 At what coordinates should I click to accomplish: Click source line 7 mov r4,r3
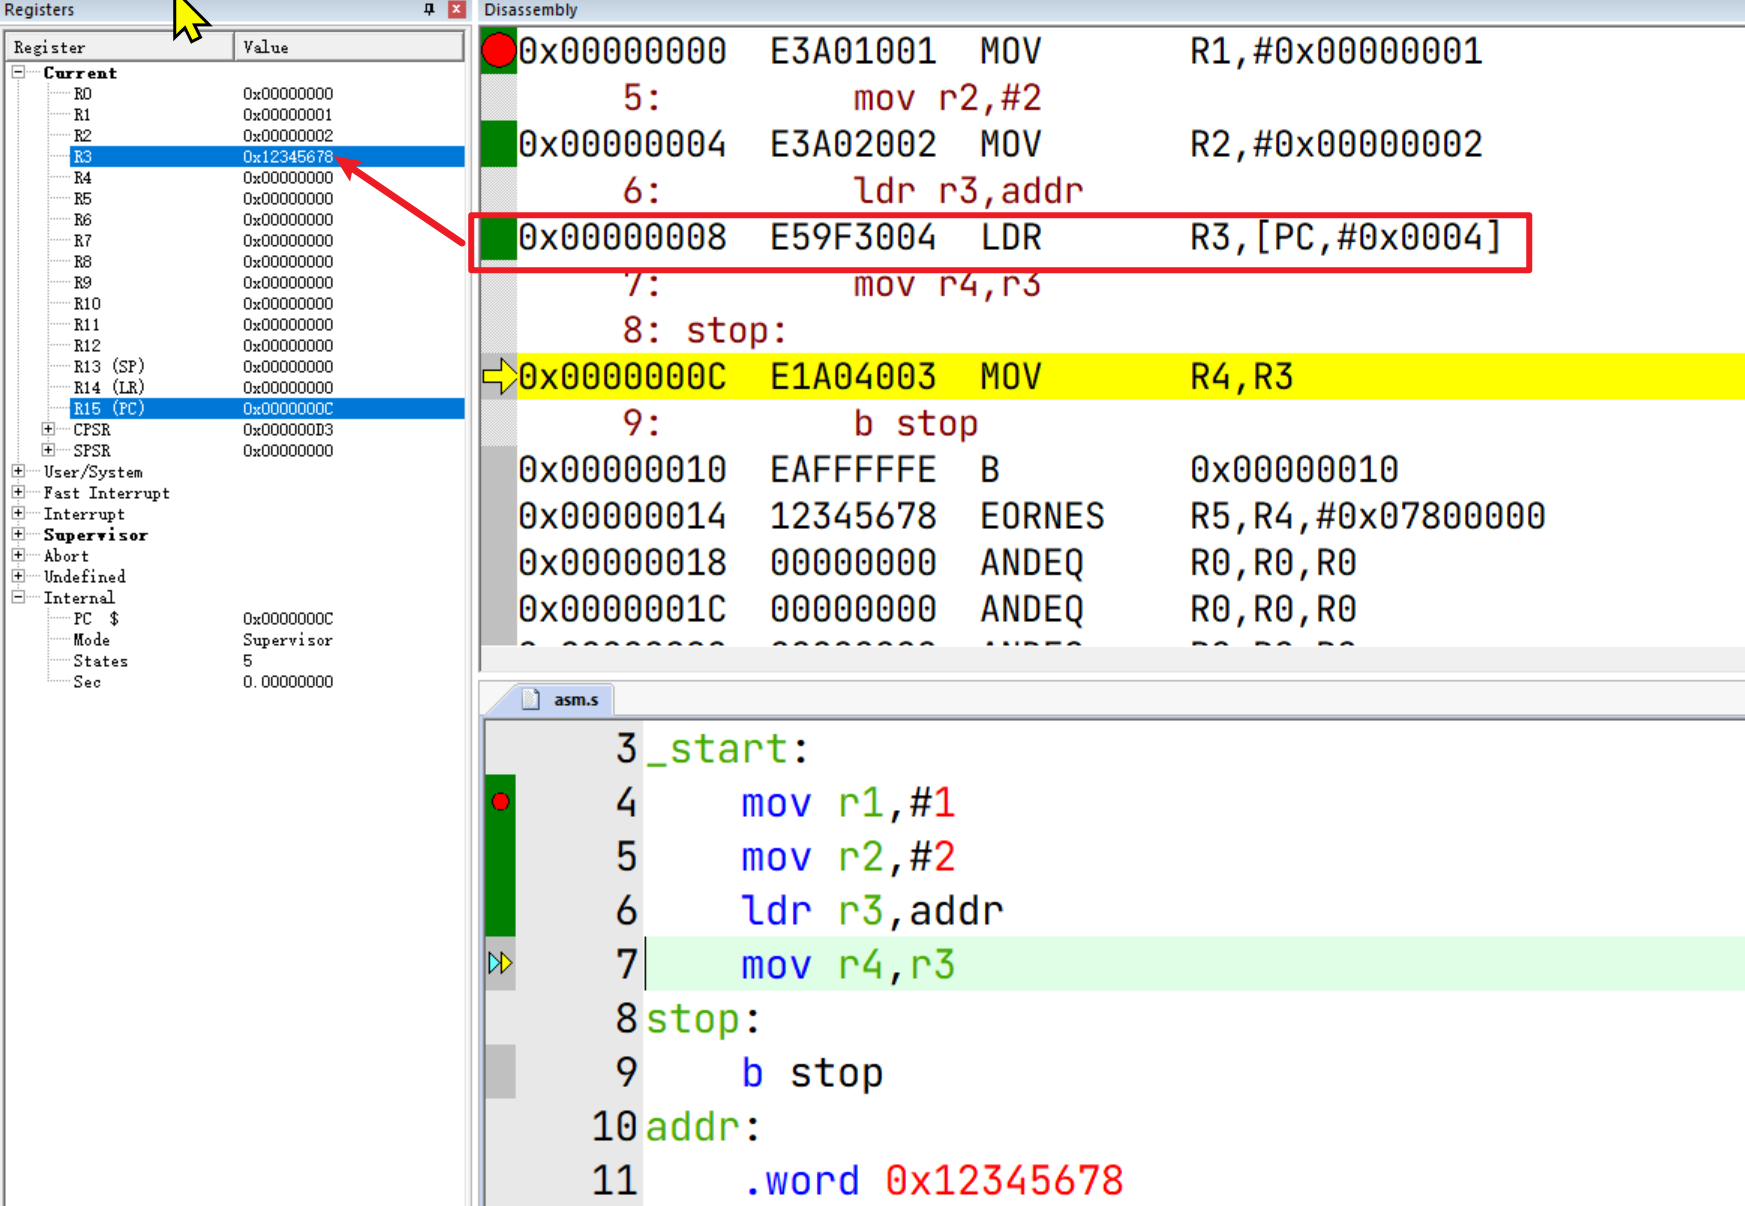[x=848, y=965]
